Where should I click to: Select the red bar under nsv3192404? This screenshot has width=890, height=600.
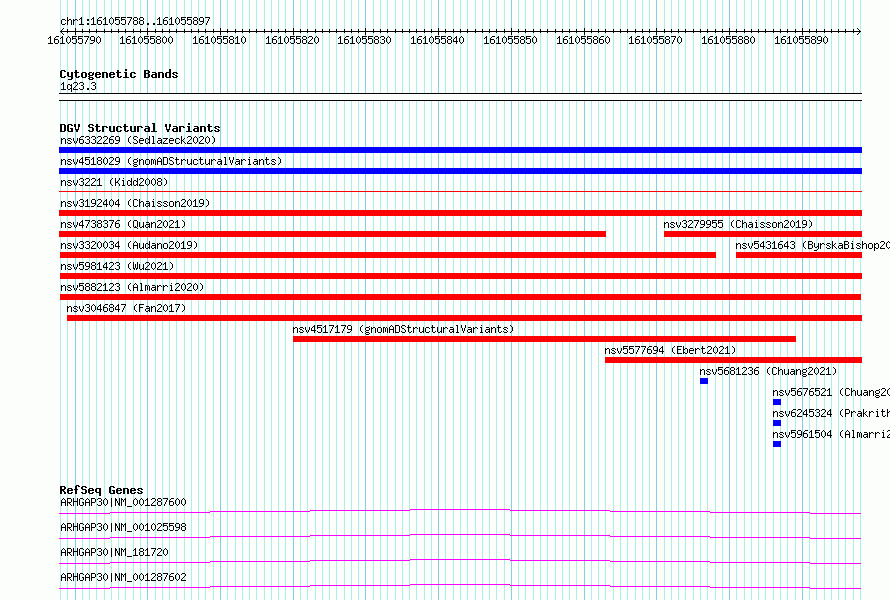coord(460,213)
